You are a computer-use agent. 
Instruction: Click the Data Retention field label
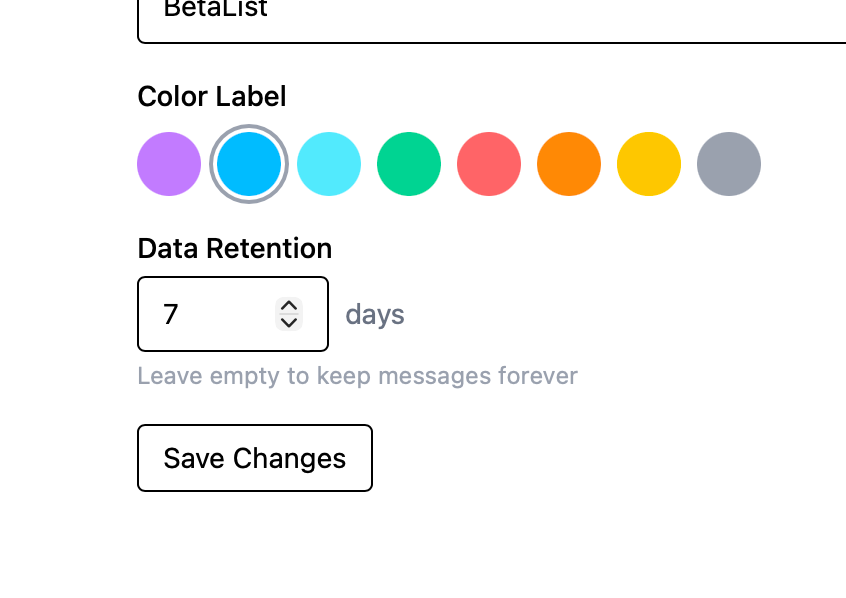[235, 248]
